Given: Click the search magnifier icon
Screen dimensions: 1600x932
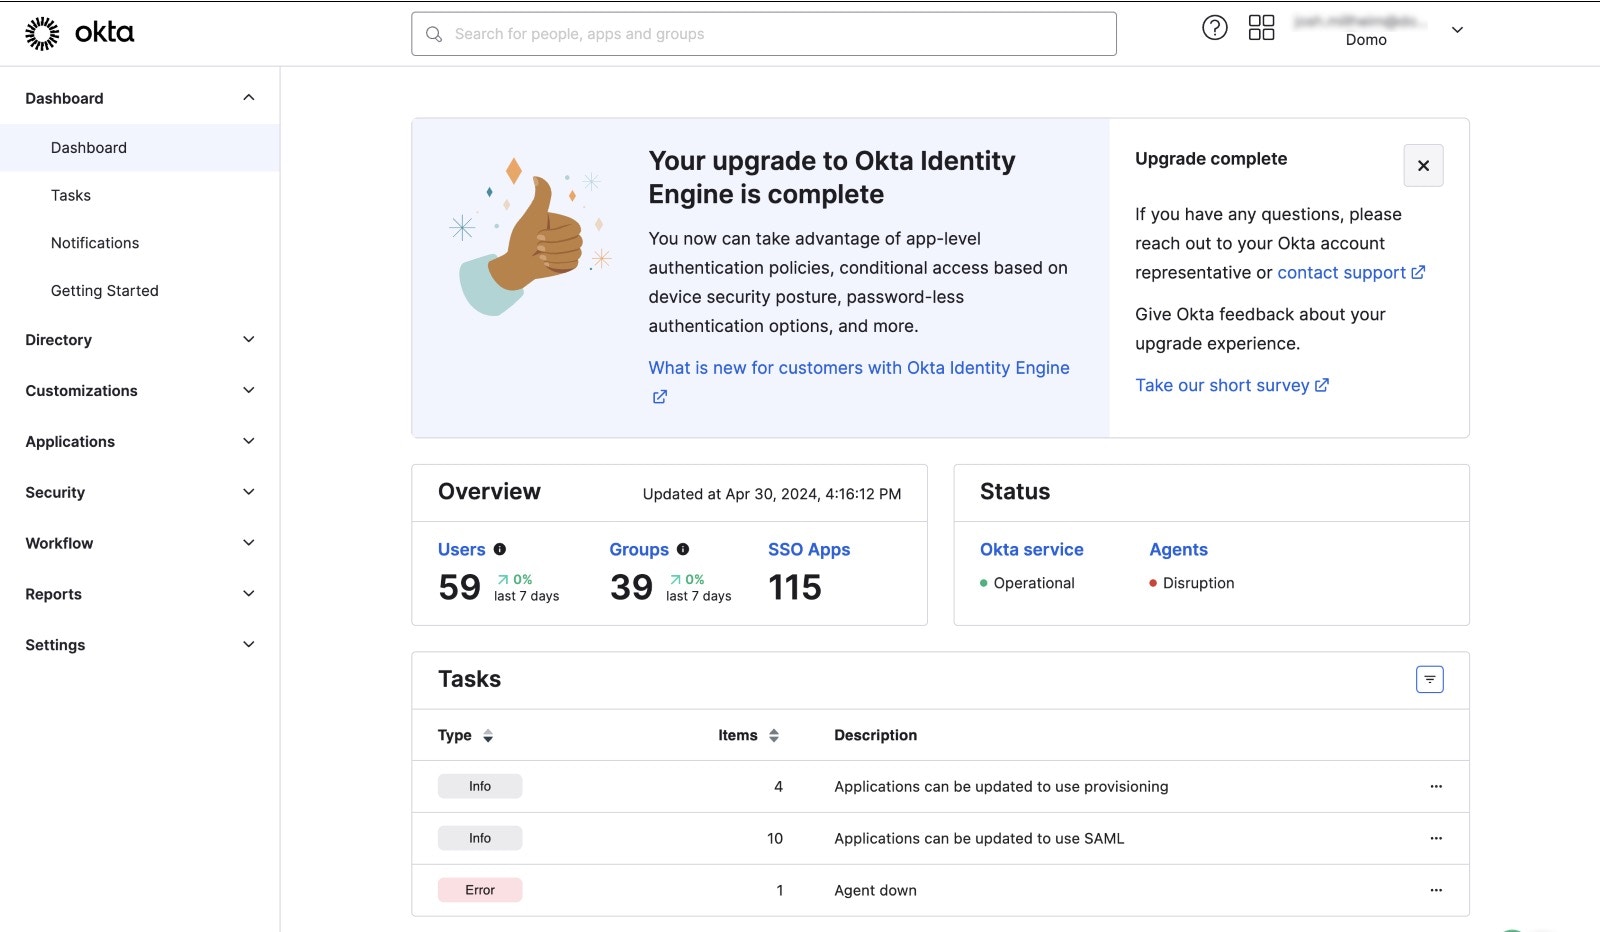Looking at the screenshot, I should coord(433,33).
